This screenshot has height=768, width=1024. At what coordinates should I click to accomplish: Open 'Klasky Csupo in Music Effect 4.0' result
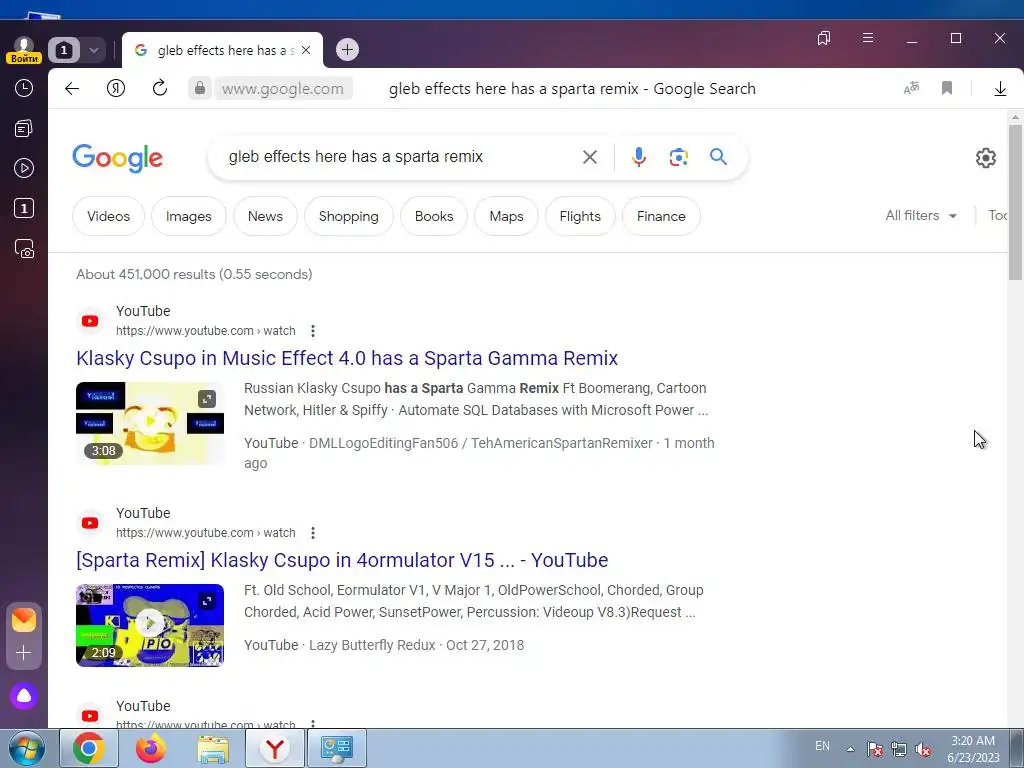point(347,358)
